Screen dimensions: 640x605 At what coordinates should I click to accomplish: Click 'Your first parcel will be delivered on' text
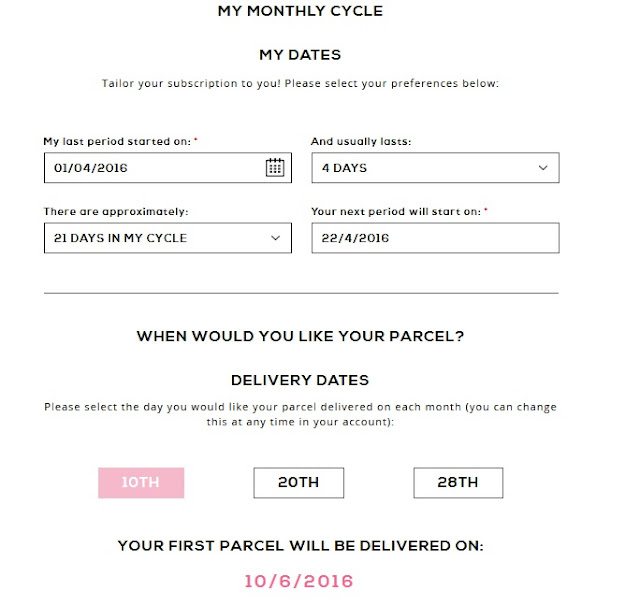pos(300,546)
